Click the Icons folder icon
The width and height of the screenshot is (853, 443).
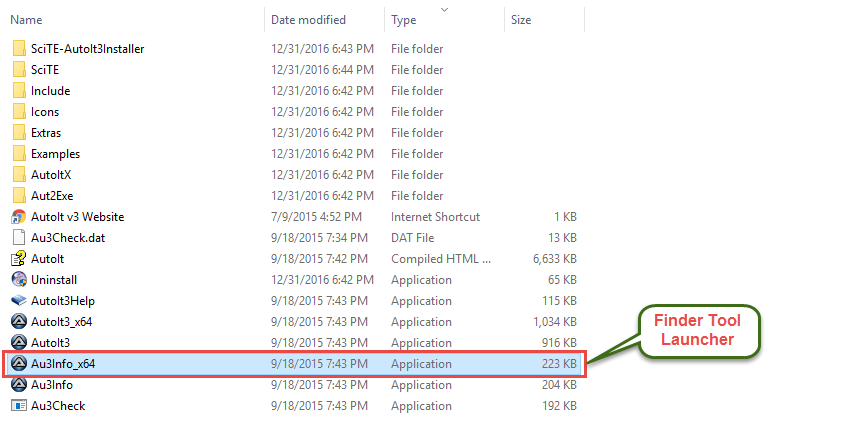19,112
